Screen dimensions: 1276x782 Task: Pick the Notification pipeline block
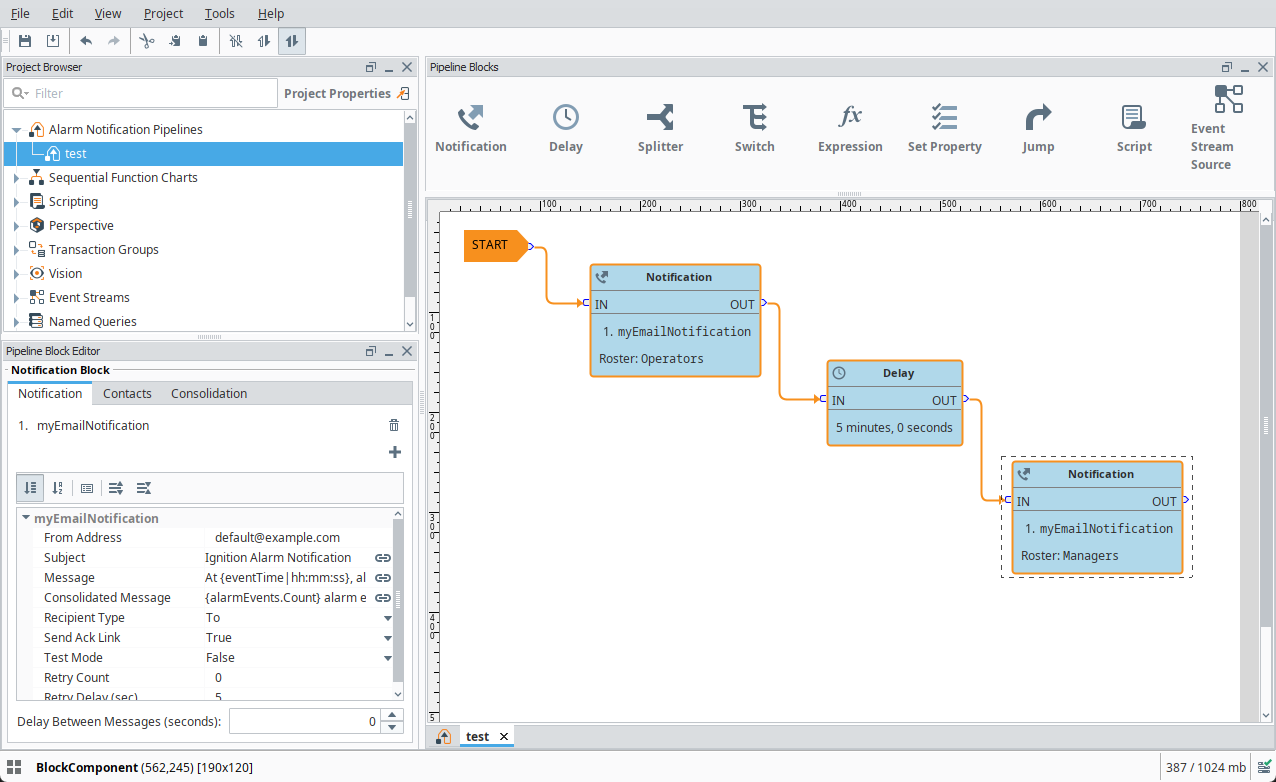[471, 129]
